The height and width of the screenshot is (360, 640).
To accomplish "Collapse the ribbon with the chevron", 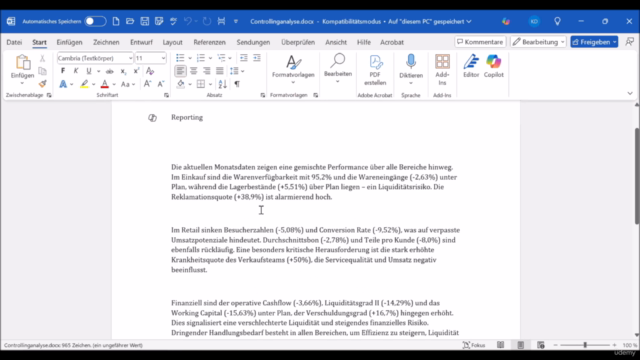I will point(630,93).
